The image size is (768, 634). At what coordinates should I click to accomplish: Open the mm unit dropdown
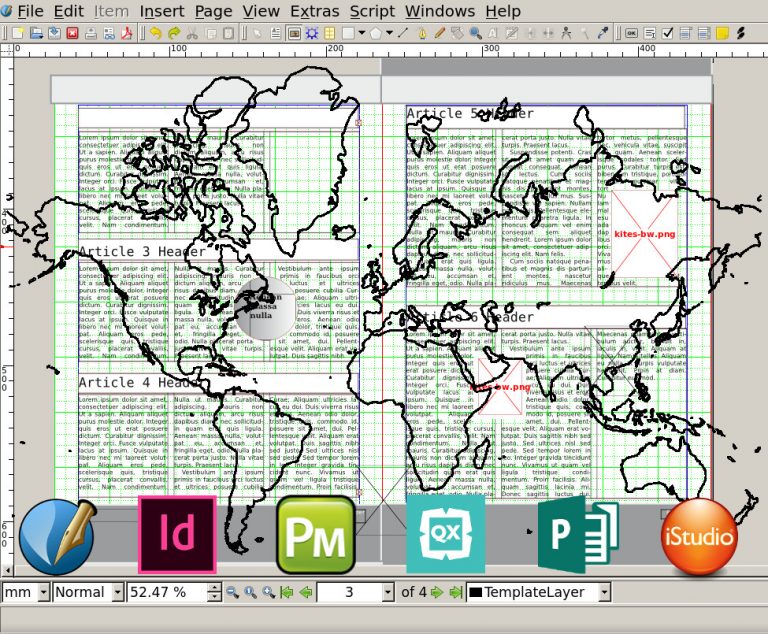[x=44, y=592]
